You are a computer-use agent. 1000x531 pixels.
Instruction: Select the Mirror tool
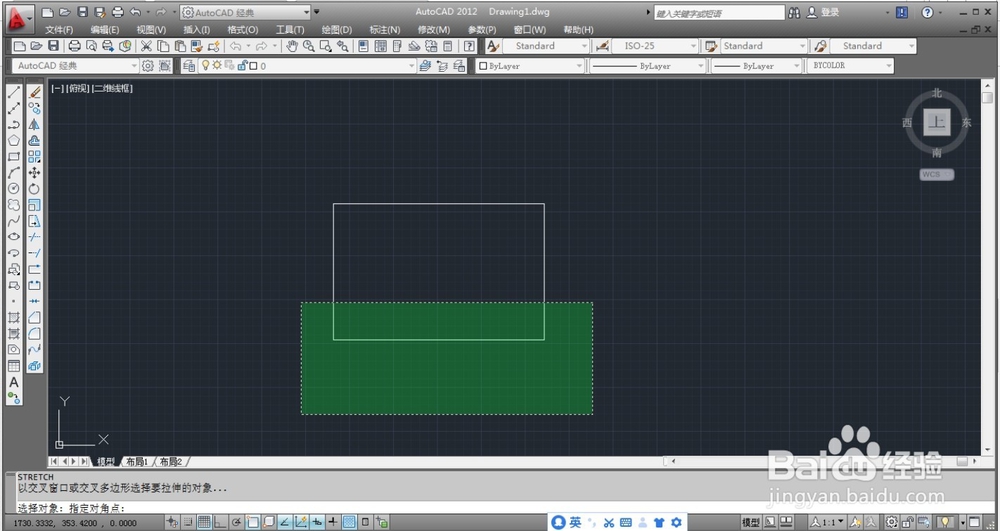pos(34,124)
